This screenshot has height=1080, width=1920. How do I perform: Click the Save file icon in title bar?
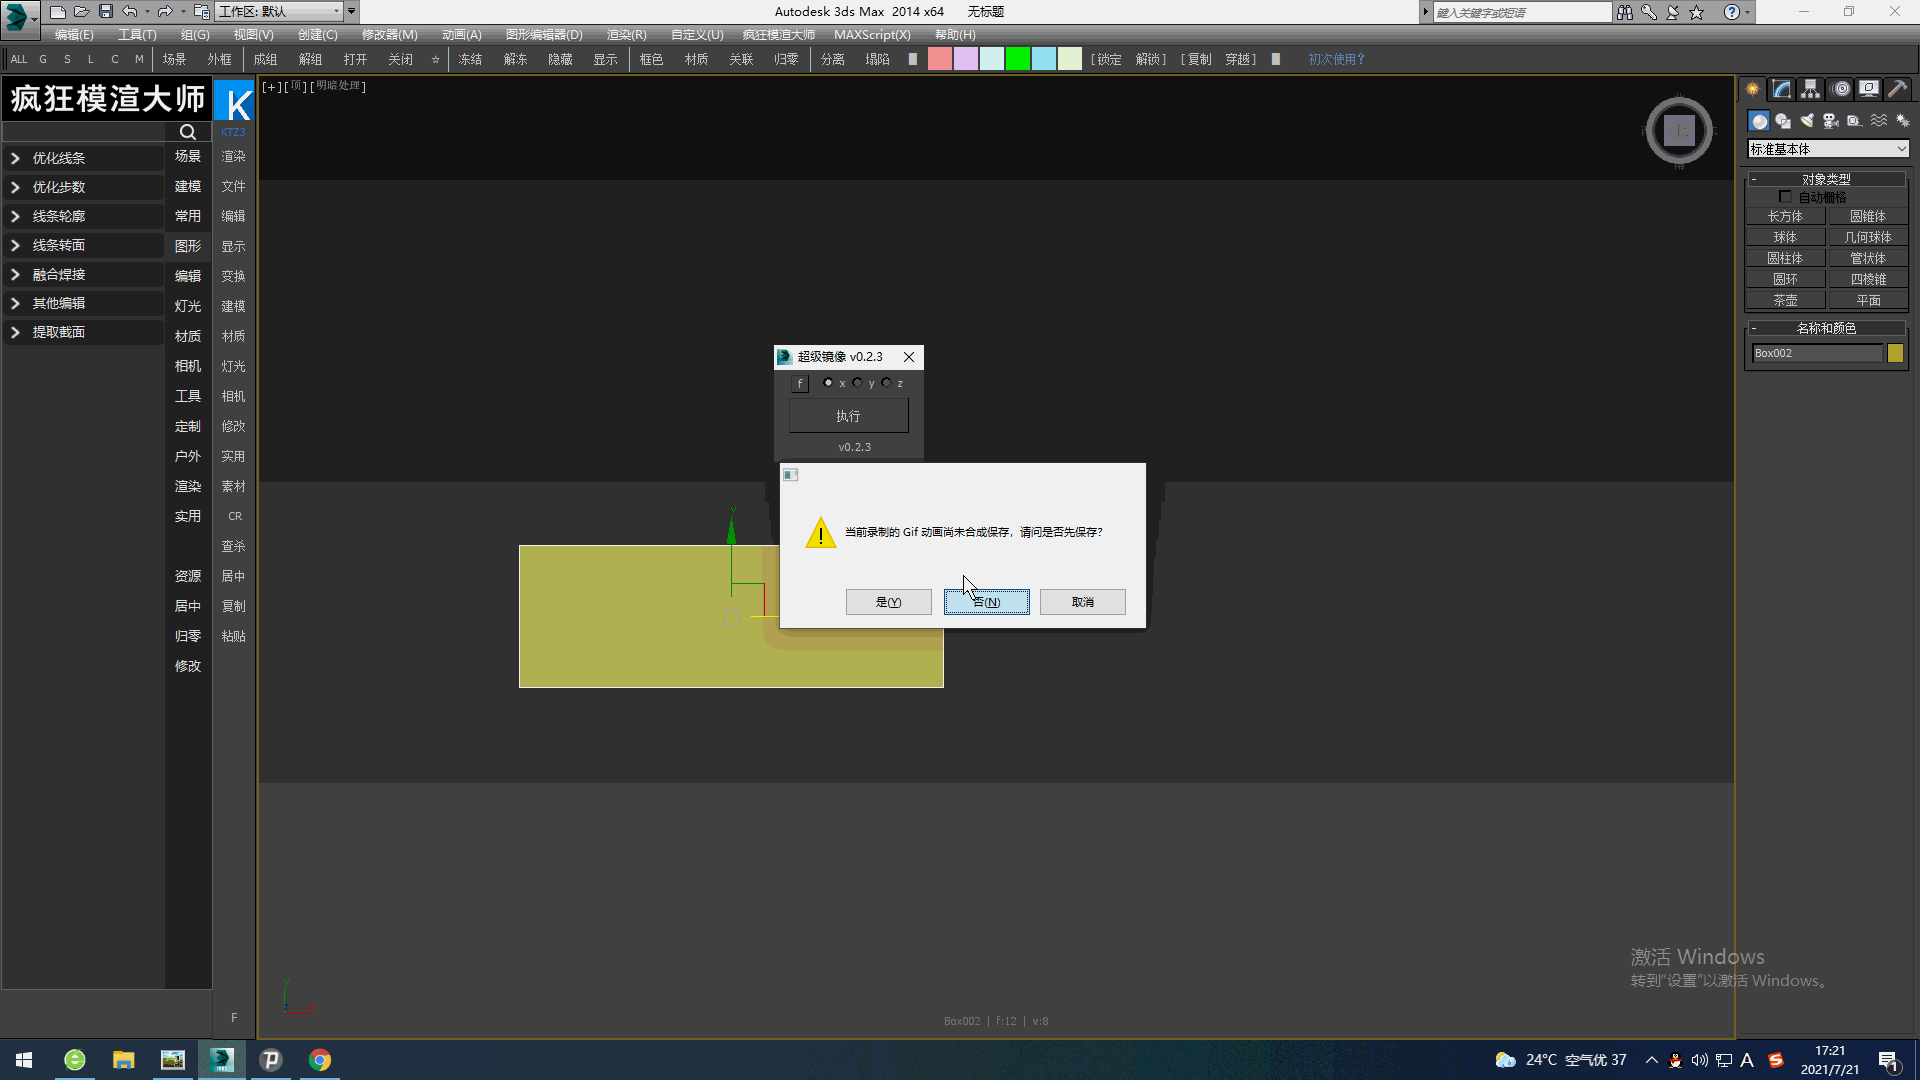(x=105, y=12)
